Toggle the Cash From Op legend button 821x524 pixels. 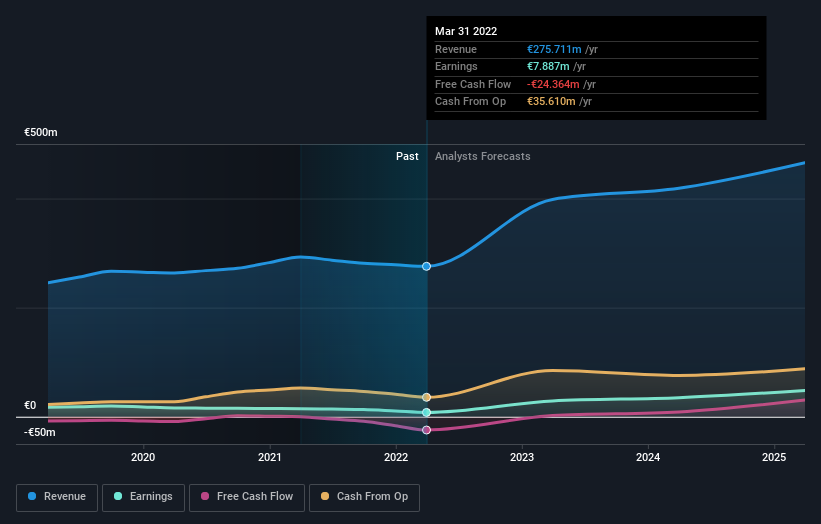(x=364, y=497)
